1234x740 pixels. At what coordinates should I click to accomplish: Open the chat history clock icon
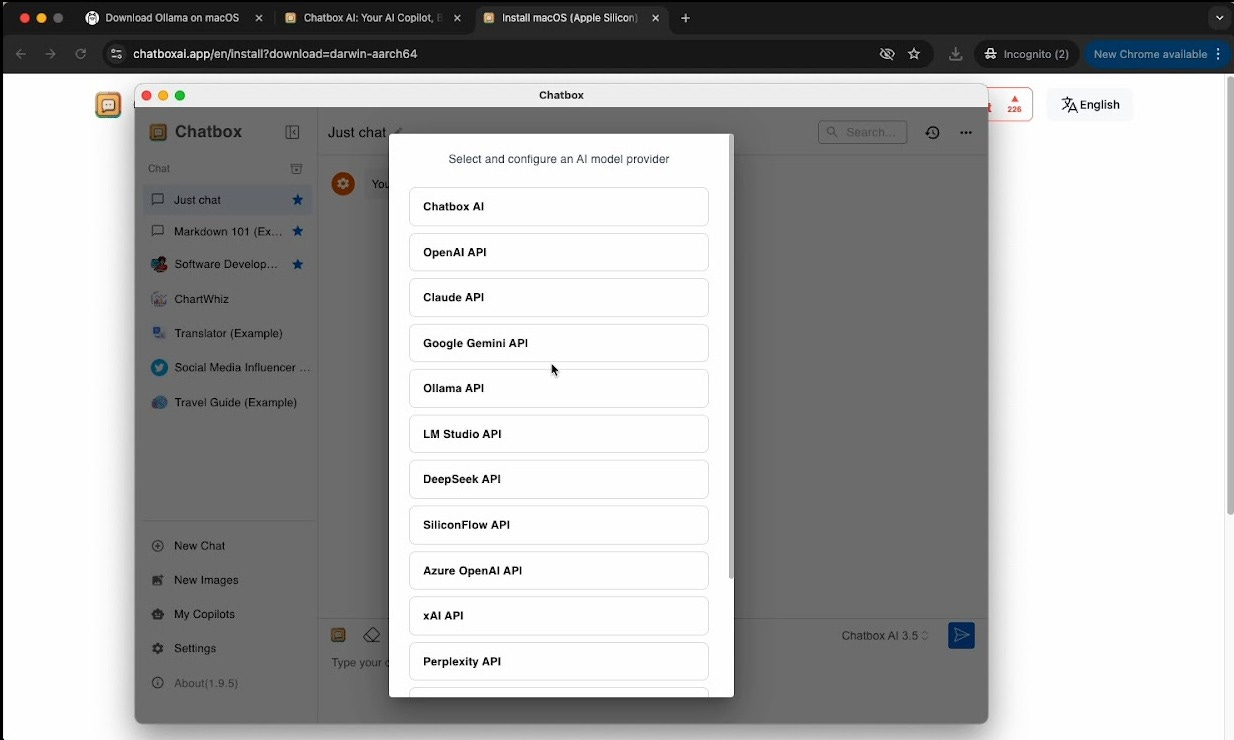pyautogui.click(x=932, y=132)
